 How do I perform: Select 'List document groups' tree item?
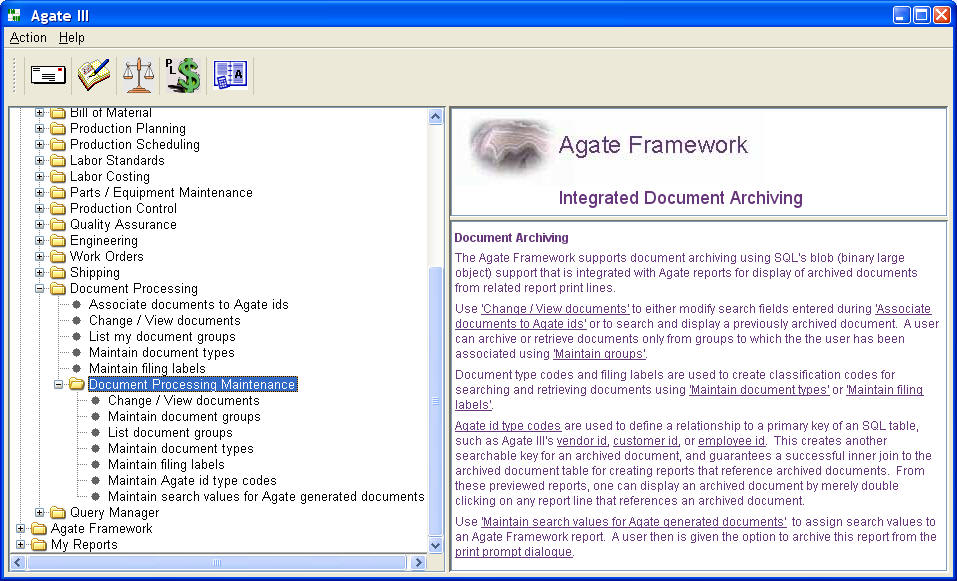pos(170,433)
